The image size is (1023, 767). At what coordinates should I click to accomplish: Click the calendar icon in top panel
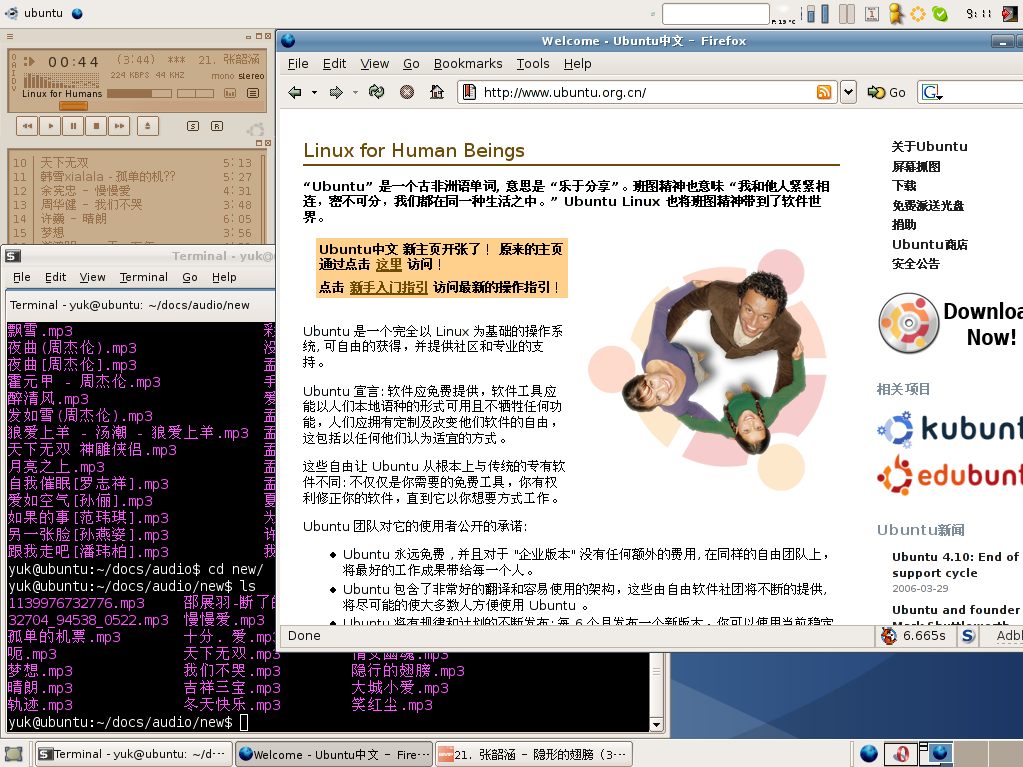point(872,14)
